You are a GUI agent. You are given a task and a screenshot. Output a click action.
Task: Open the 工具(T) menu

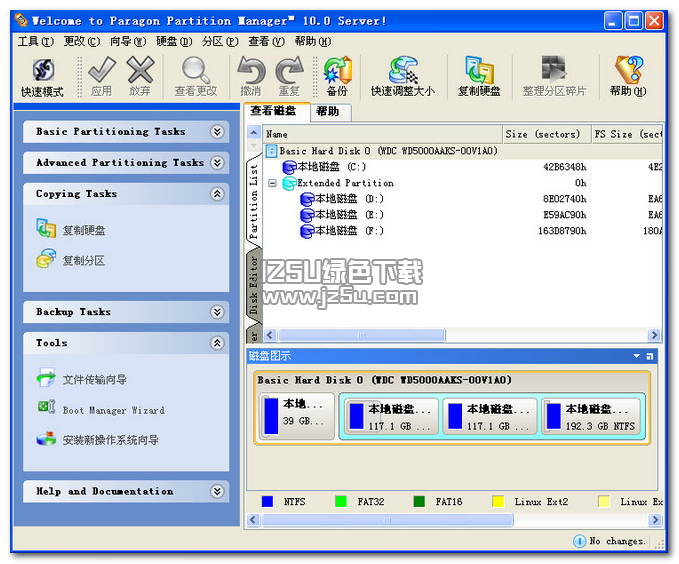click(x=36, y=42)
